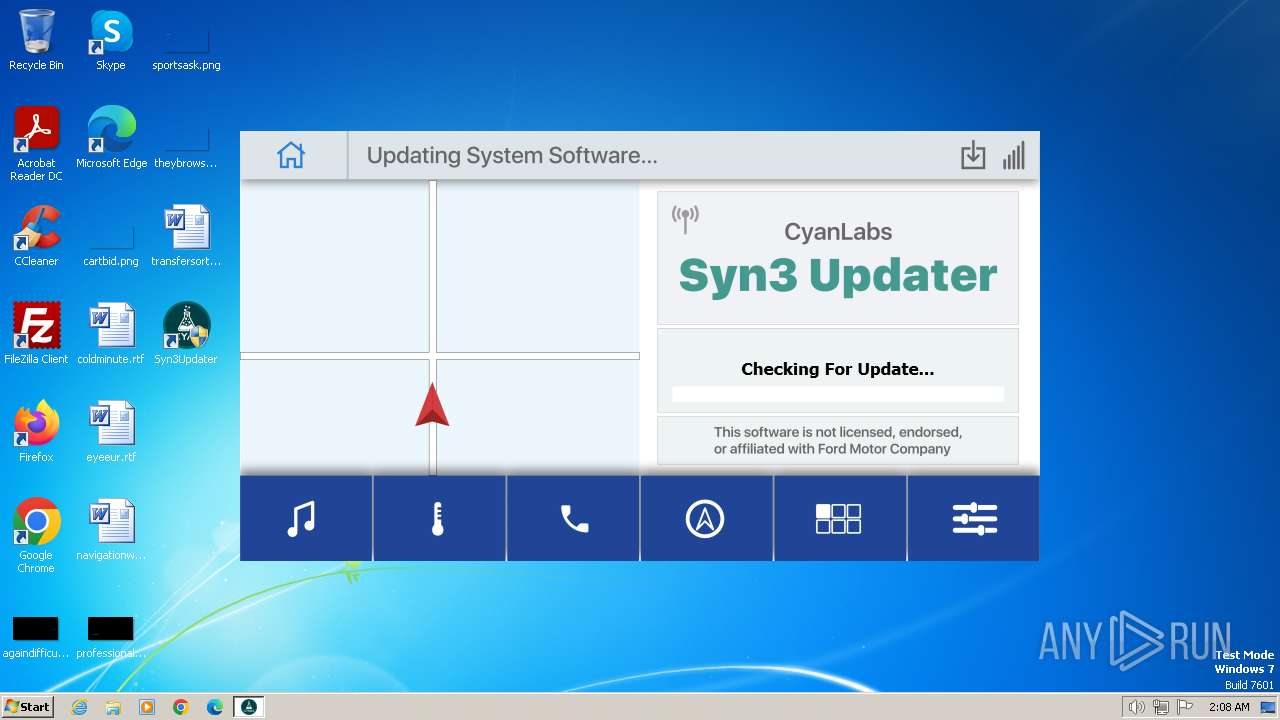Screen dimensions: 1280x720
Task: Click the volume speaker tray icon
Action: (x=1137, y=707)
